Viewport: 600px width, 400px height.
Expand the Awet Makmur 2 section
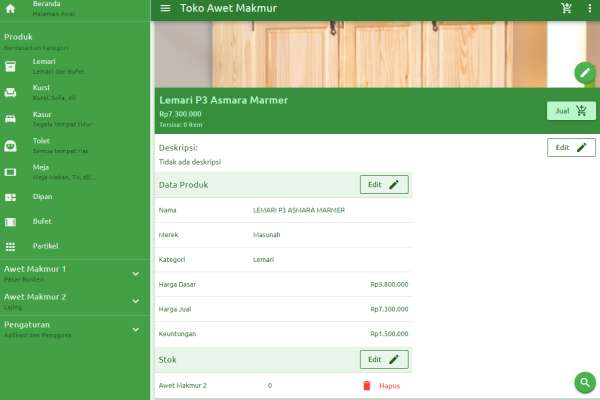tap(136, 300)
